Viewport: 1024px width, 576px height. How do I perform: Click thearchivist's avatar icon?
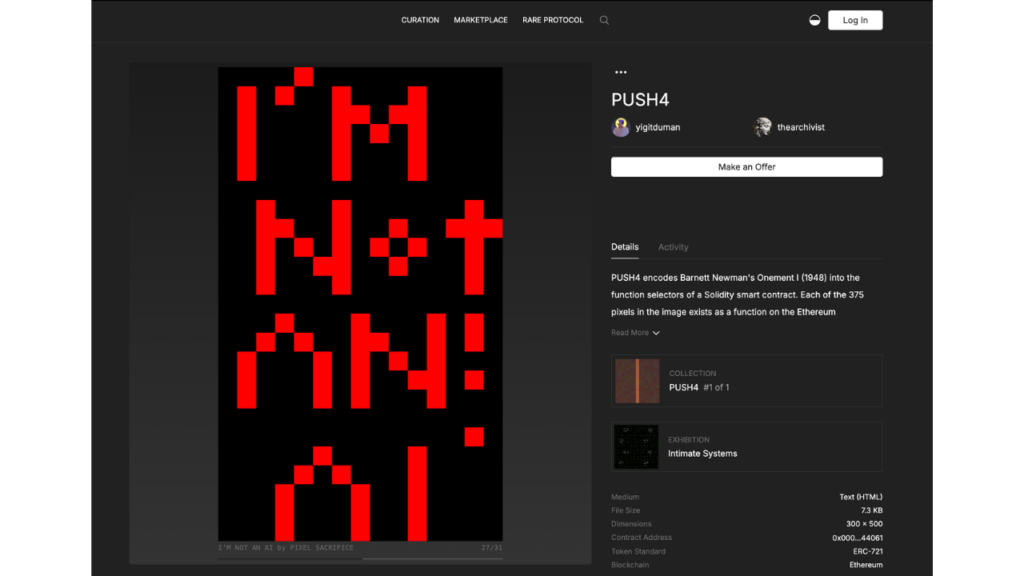coord(763,127)
